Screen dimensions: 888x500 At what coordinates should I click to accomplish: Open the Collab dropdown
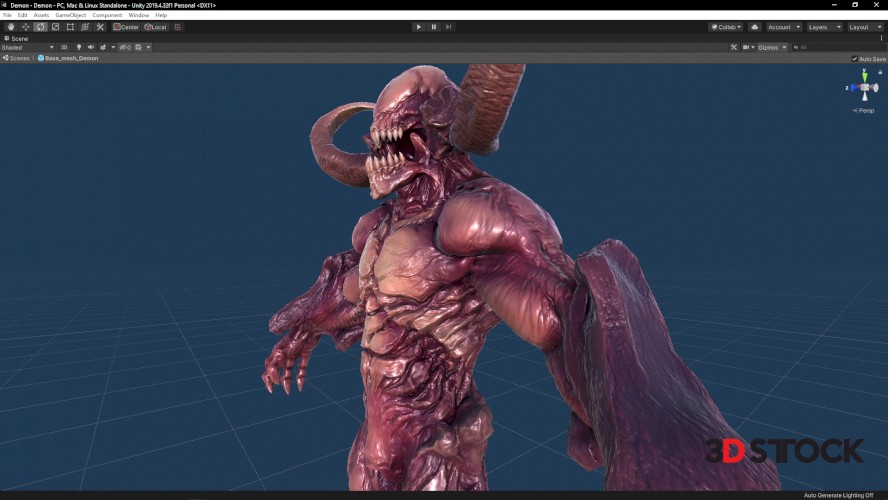click(726, 27)
